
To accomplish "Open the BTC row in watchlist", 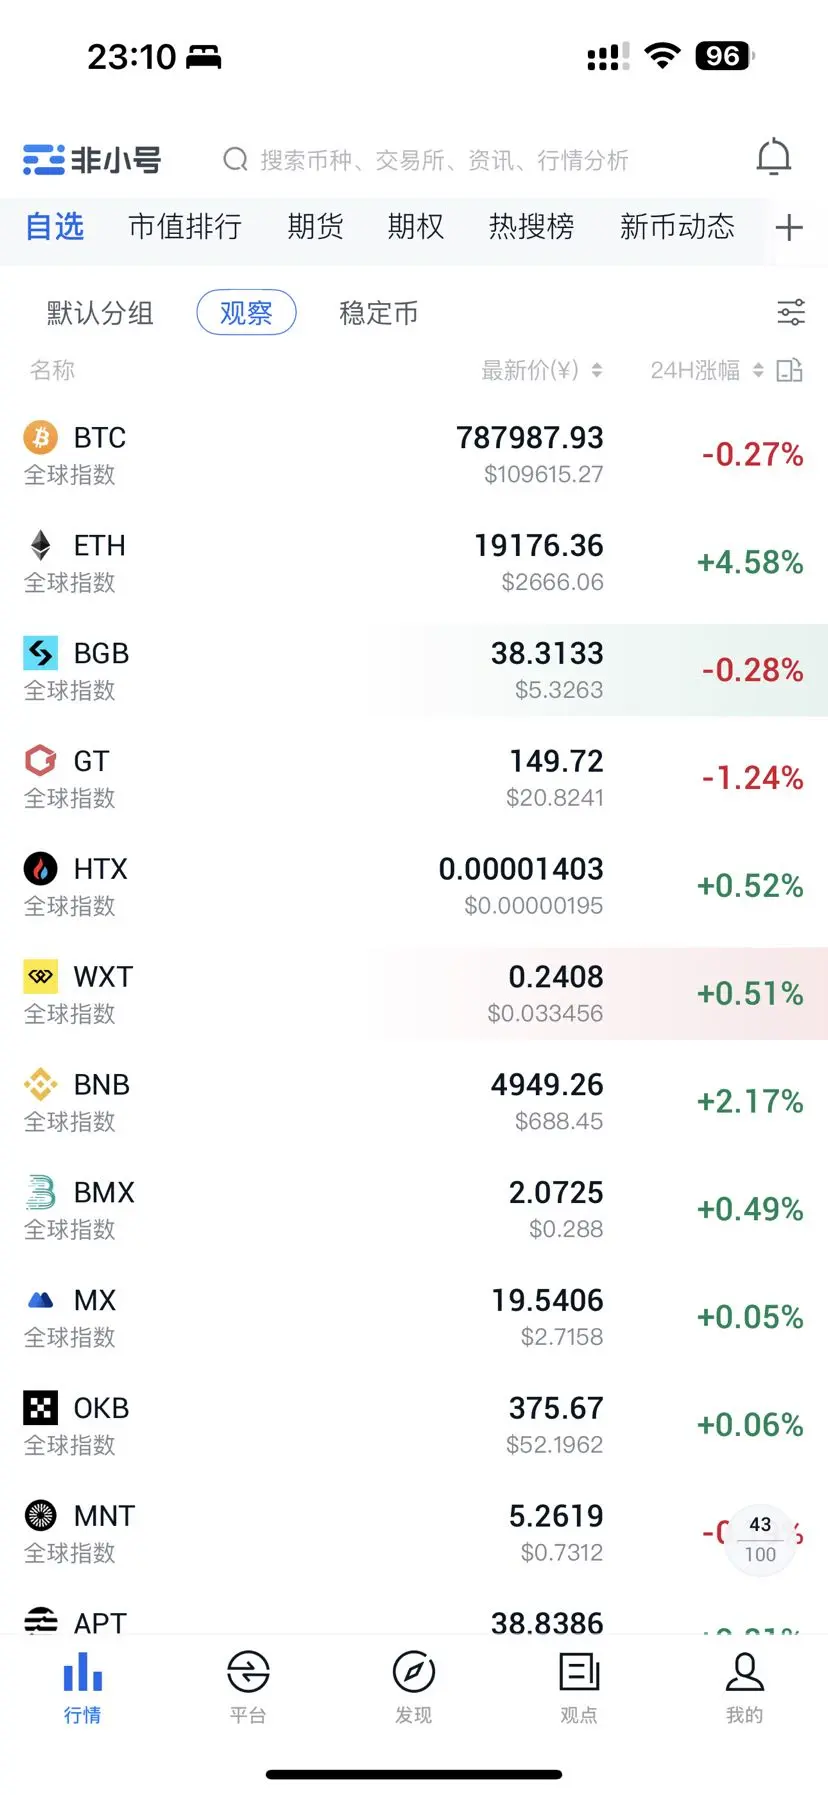I will tap(414, 455).
